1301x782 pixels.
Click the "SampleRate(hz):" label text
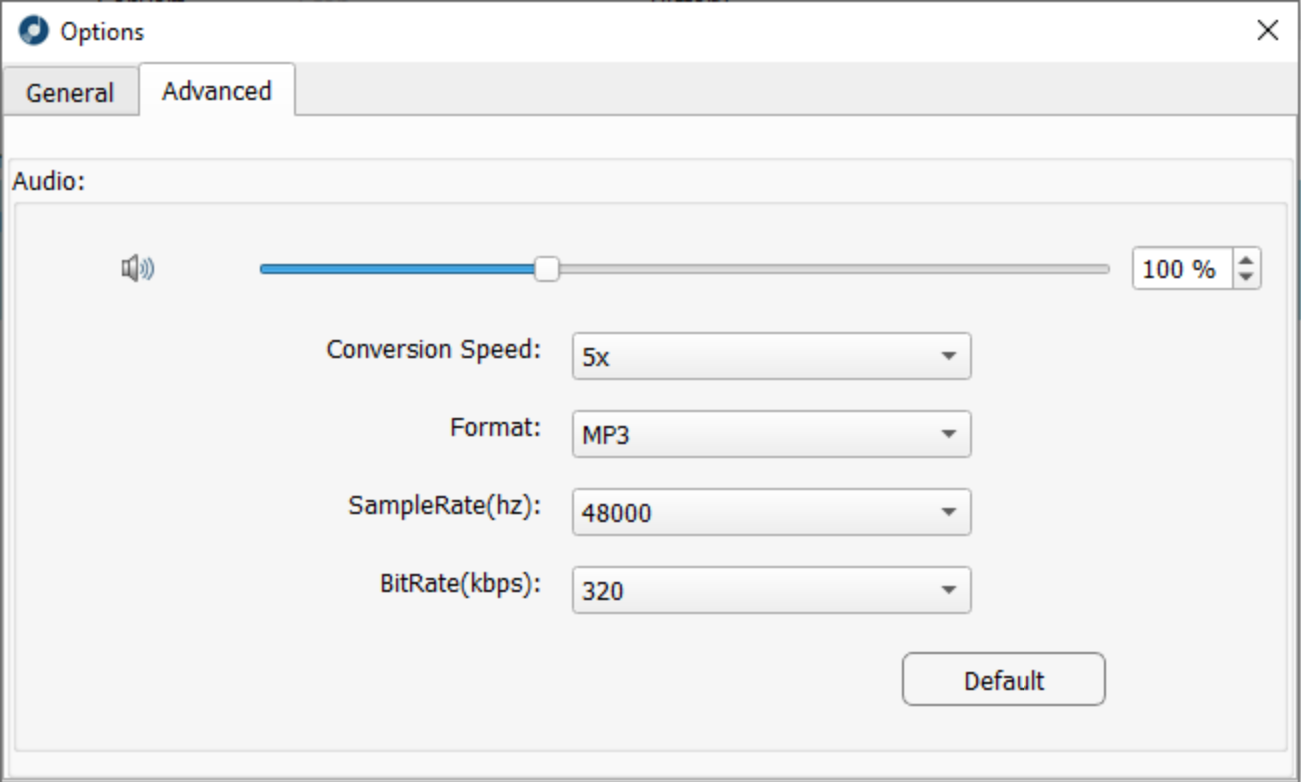point(444,506)
